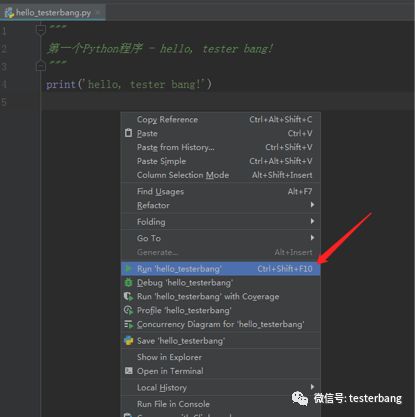Click the green bug debug icon
The height and width of the screenshot is (417, 415).
click(128, 282)
